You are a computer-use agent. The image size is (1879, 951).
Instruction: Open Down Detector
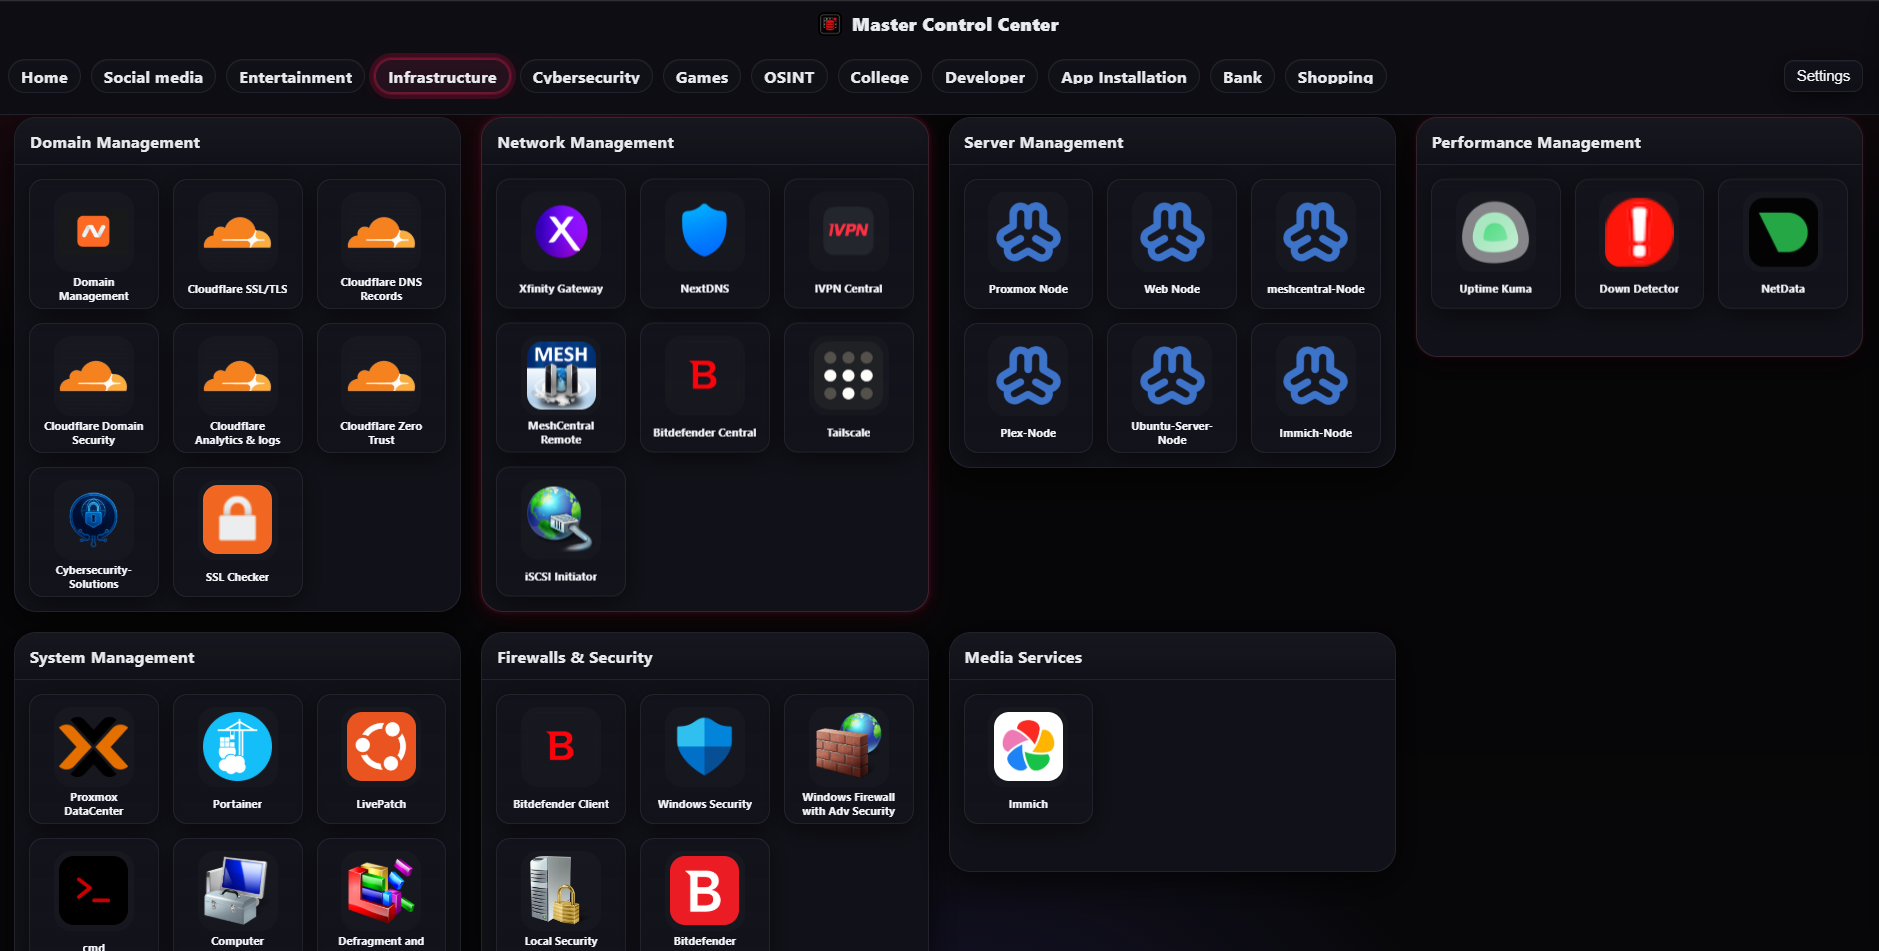point(1639,244)
